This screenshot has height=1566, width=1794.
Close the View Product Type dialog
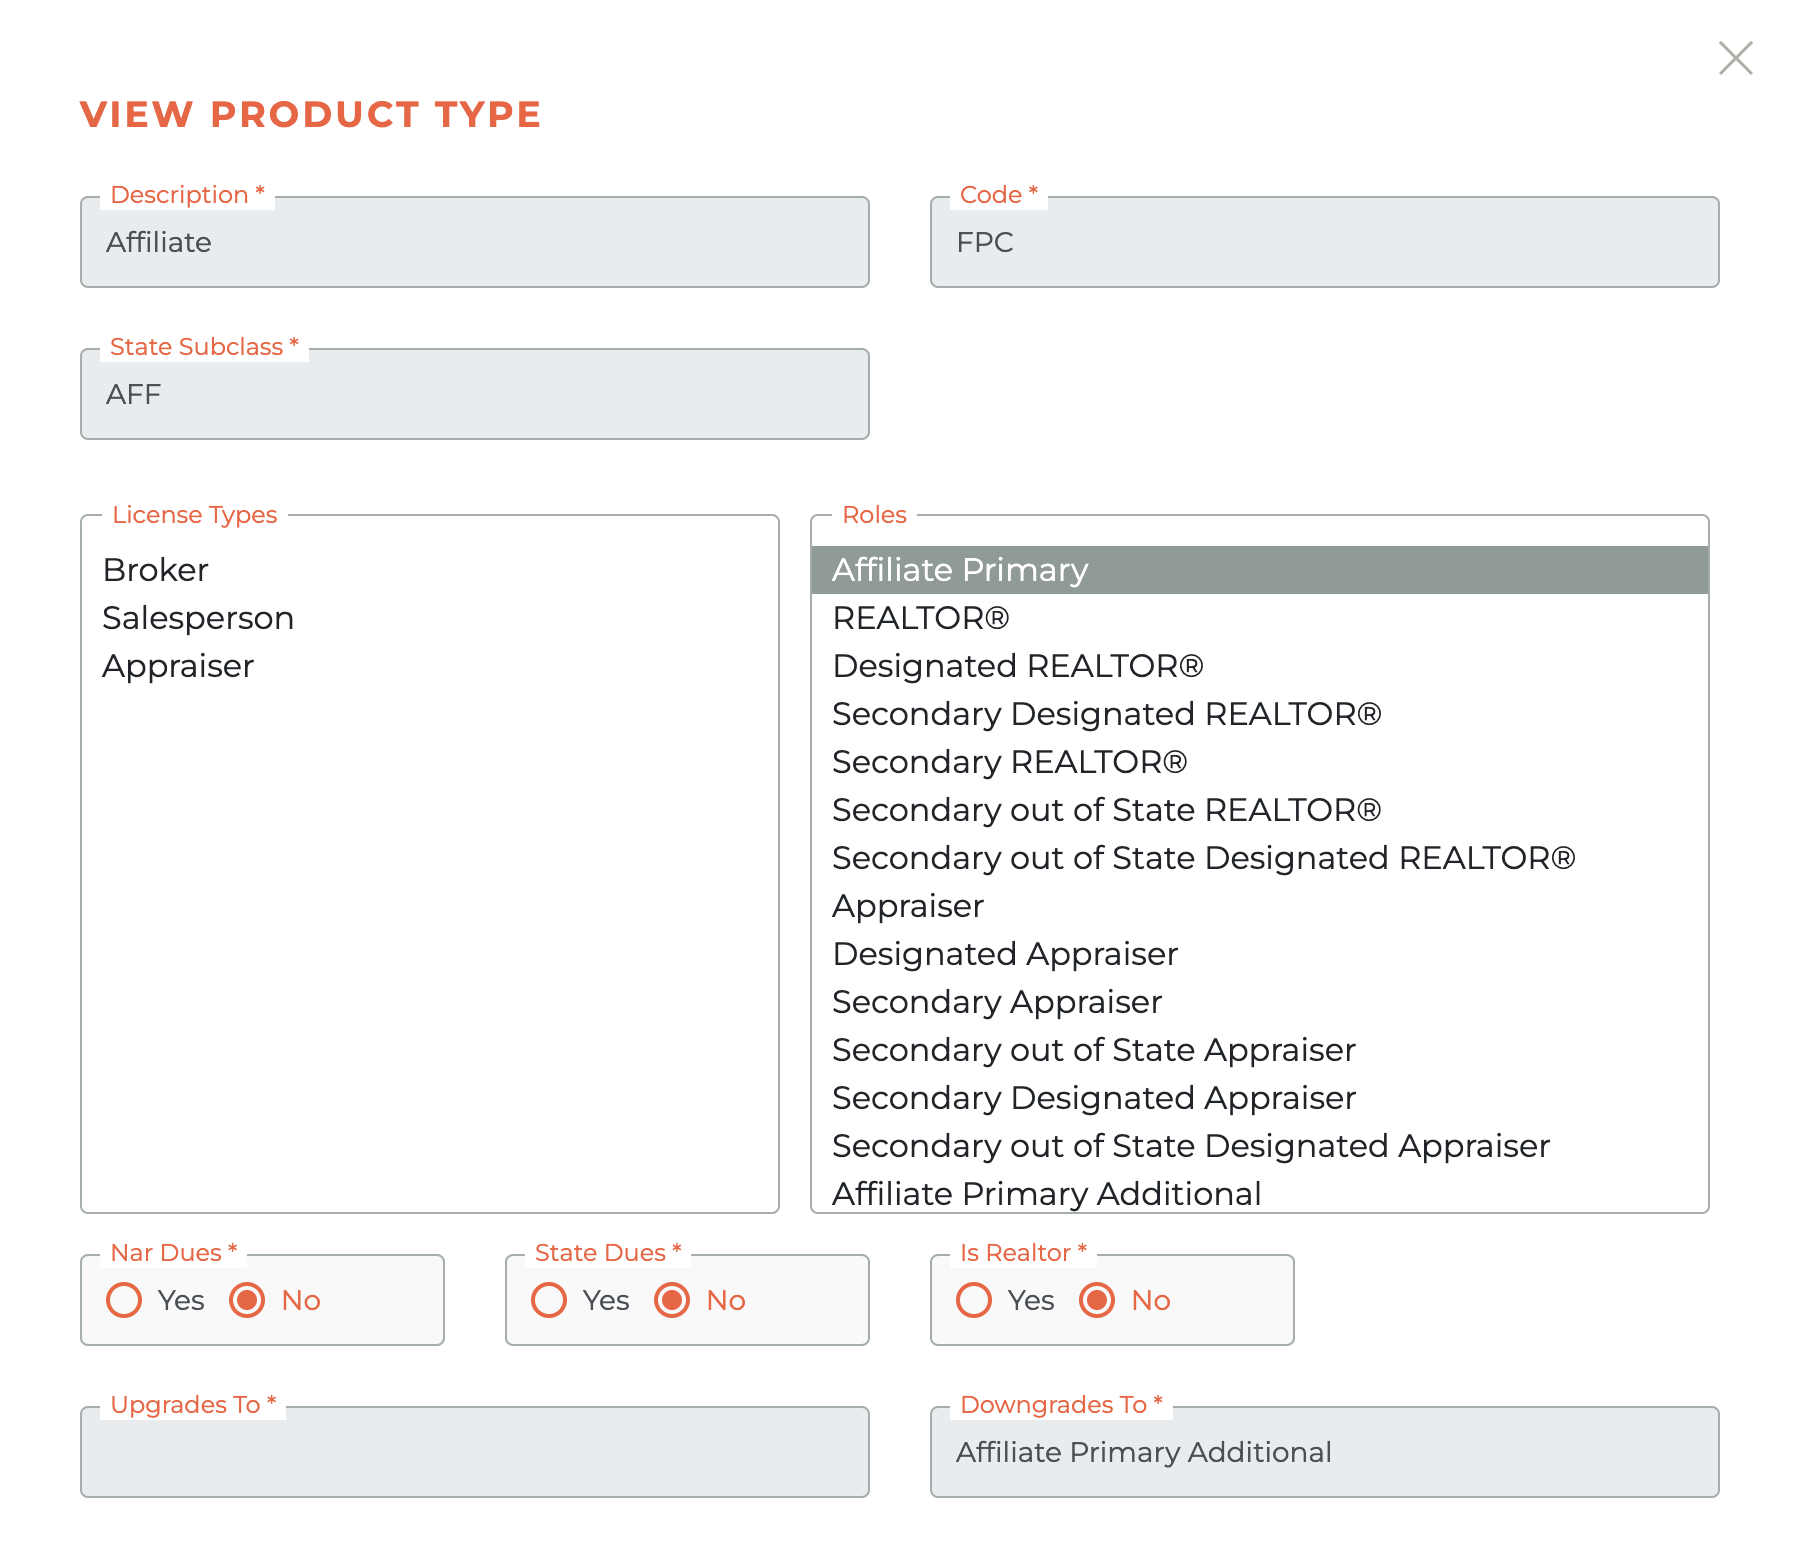click(x=1735, y=58)
